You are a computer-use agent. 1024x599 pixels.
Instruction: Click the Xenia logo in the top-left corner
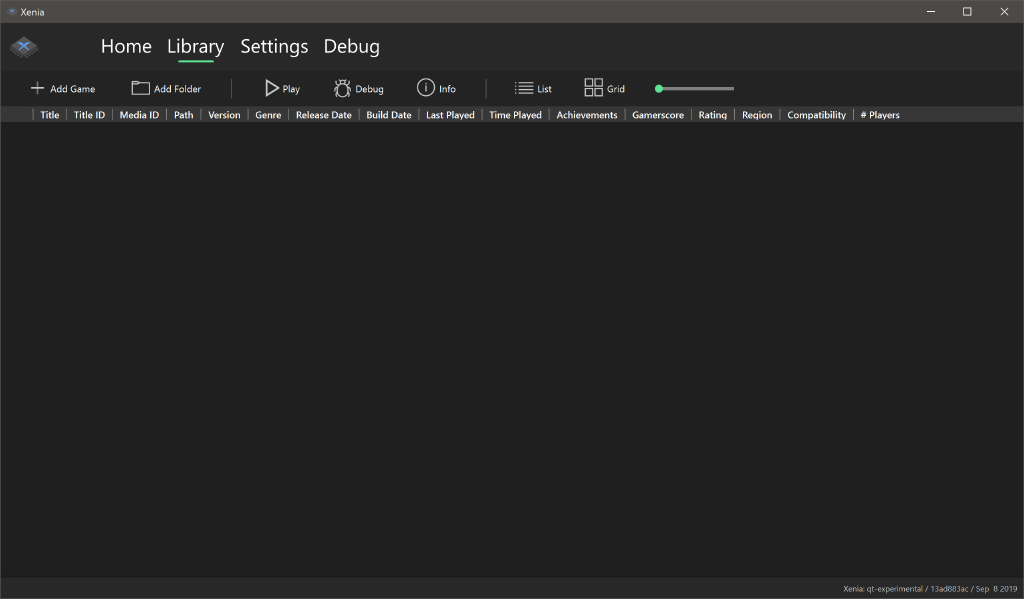coord(23,46)
